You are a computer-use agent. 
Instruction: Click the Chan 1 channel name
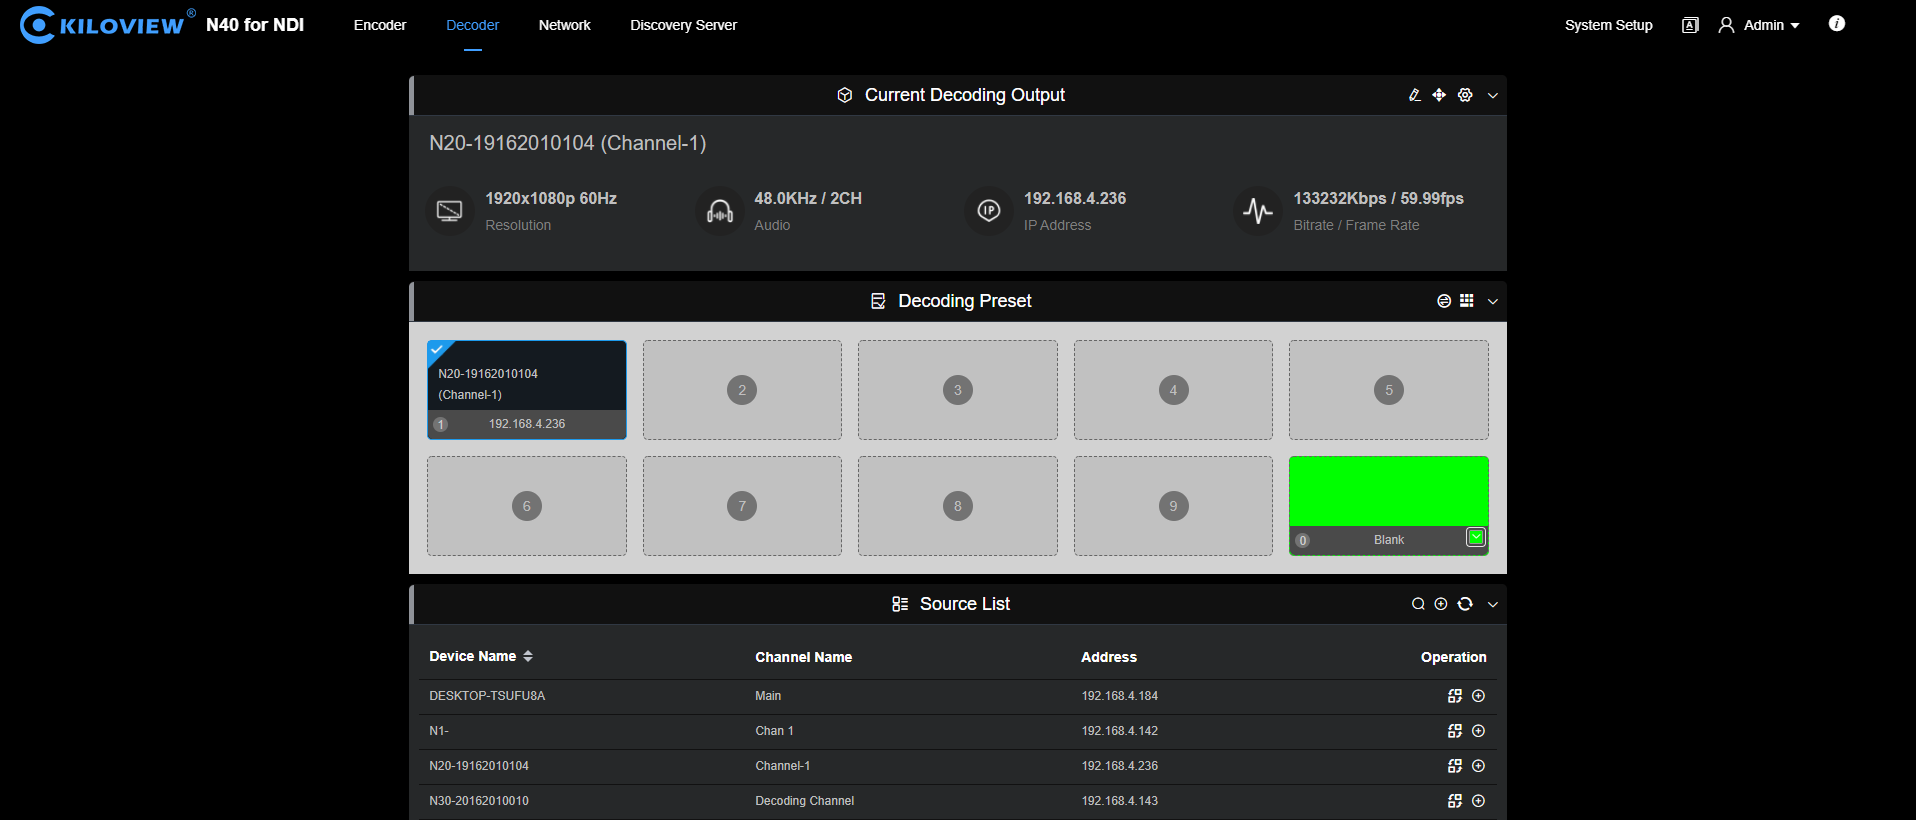point(775,731)
